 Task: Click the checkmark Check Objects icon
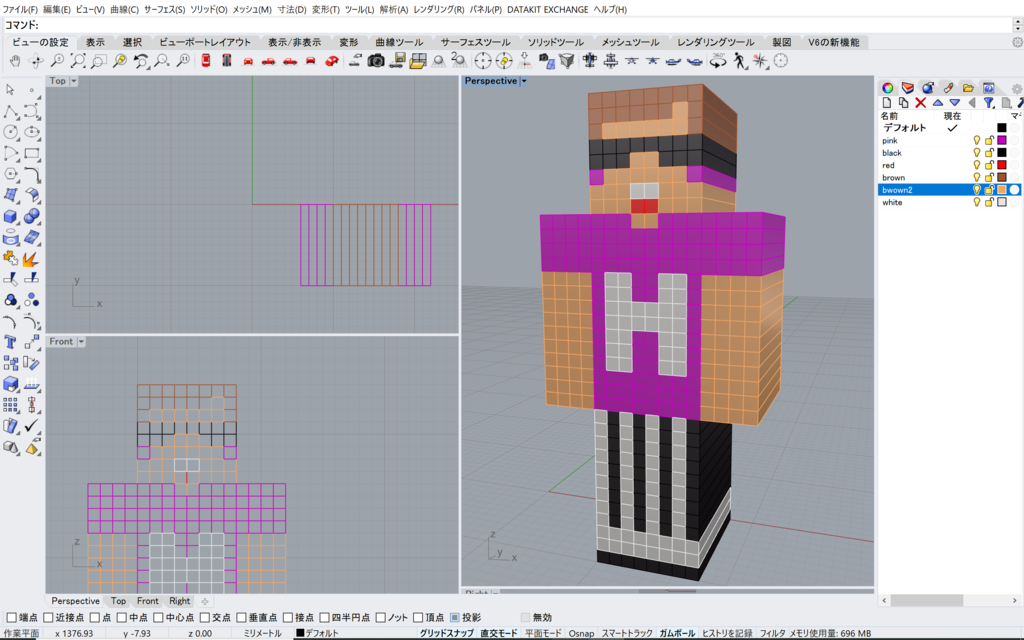point(31,426)
